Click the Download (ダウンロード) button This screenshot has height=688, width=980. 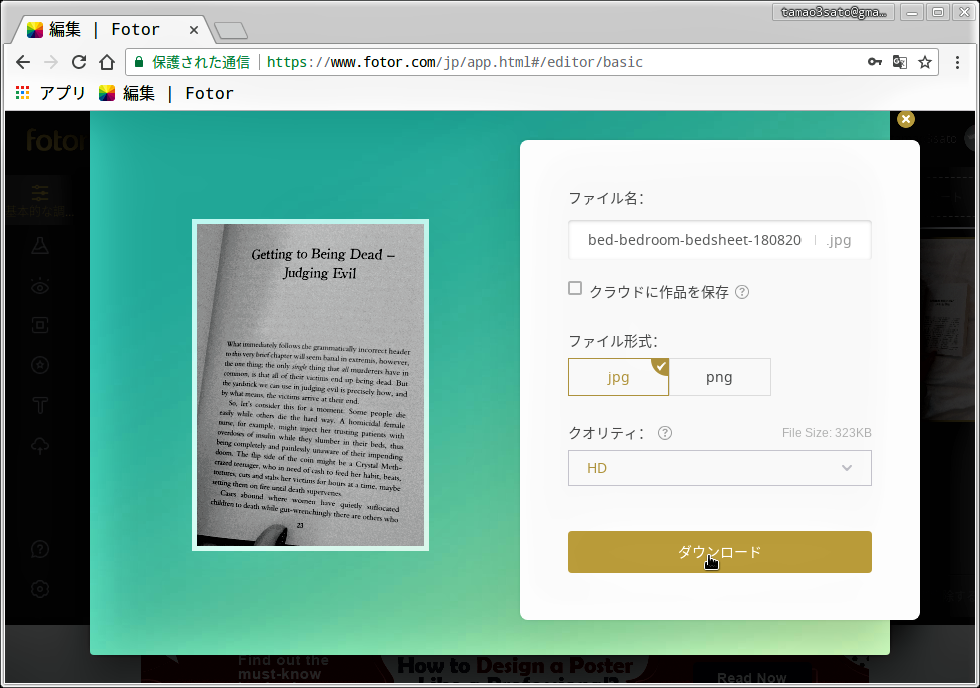point(719,552)
